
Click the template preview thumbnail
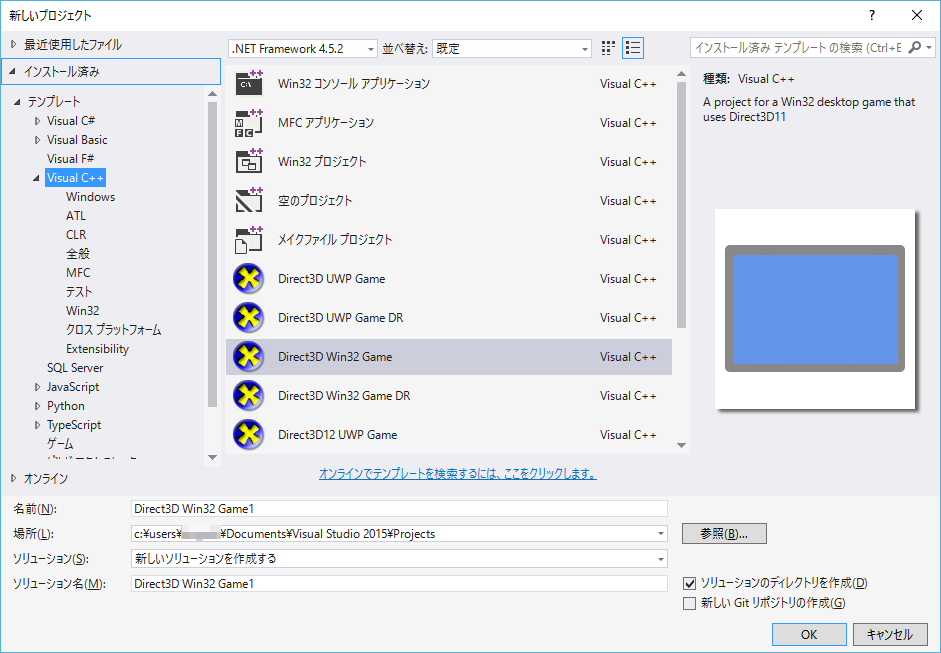tap(814, 308)
